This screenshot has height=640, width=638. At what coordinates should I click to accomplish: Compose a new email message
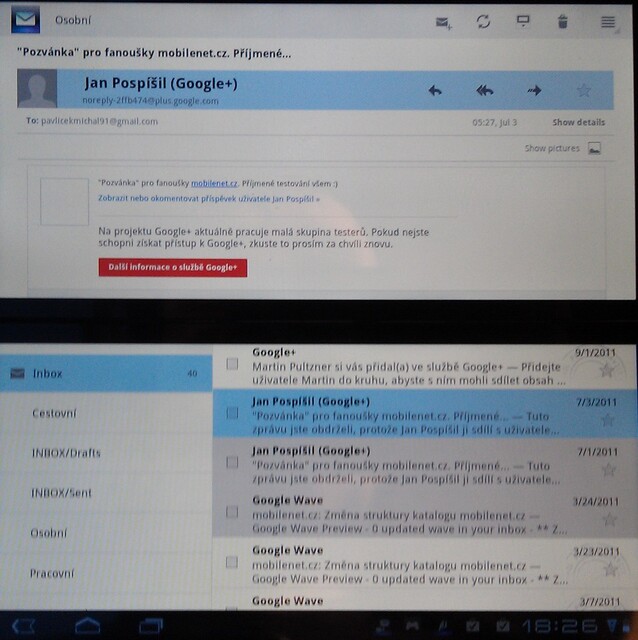(443, 22)
